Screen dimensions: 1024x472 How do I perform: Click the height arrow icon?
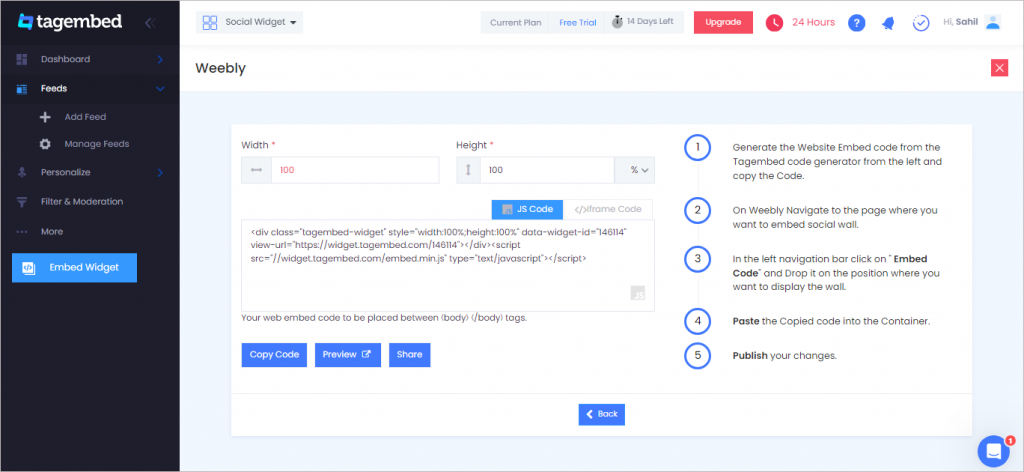pos(468,170)
